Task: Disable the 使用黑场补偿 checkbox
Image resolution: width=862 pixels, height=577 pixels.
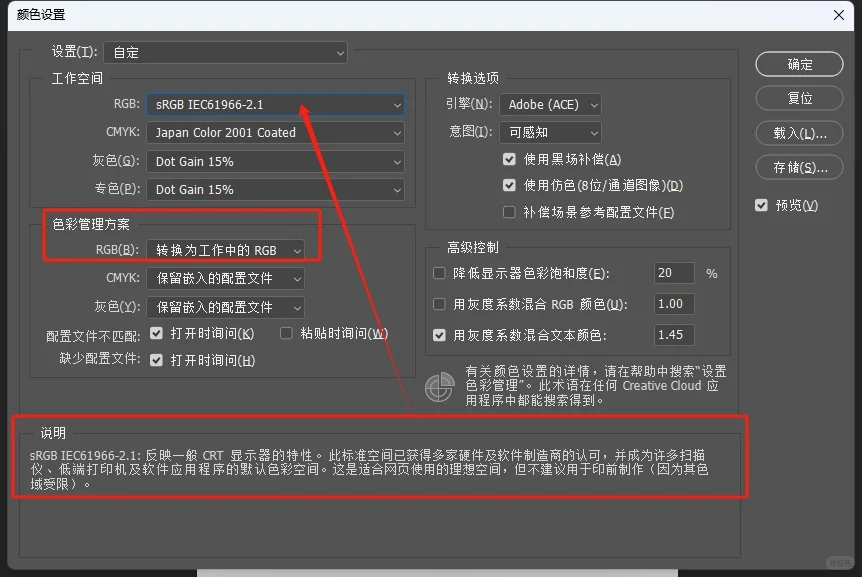Action: 509,158
